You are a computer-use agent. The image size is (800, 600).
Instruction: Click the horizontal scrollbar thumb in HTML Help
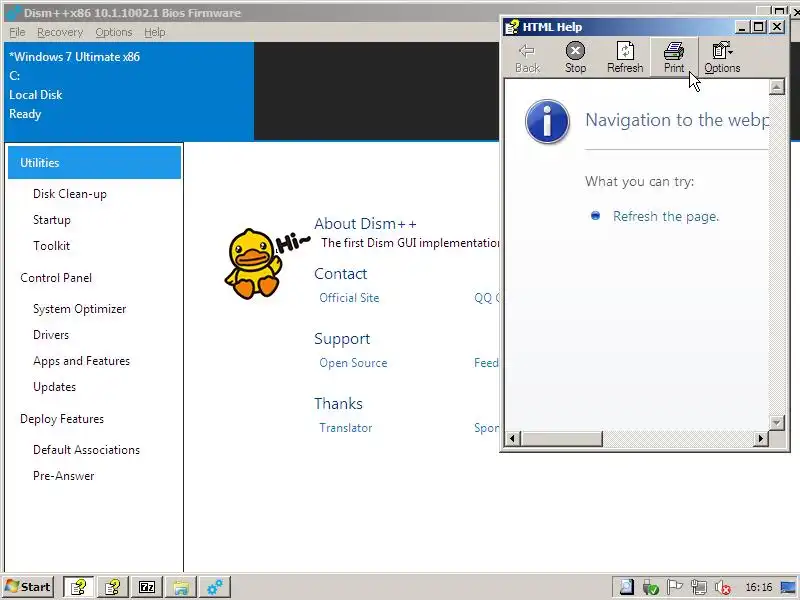(x=562, y=438)
